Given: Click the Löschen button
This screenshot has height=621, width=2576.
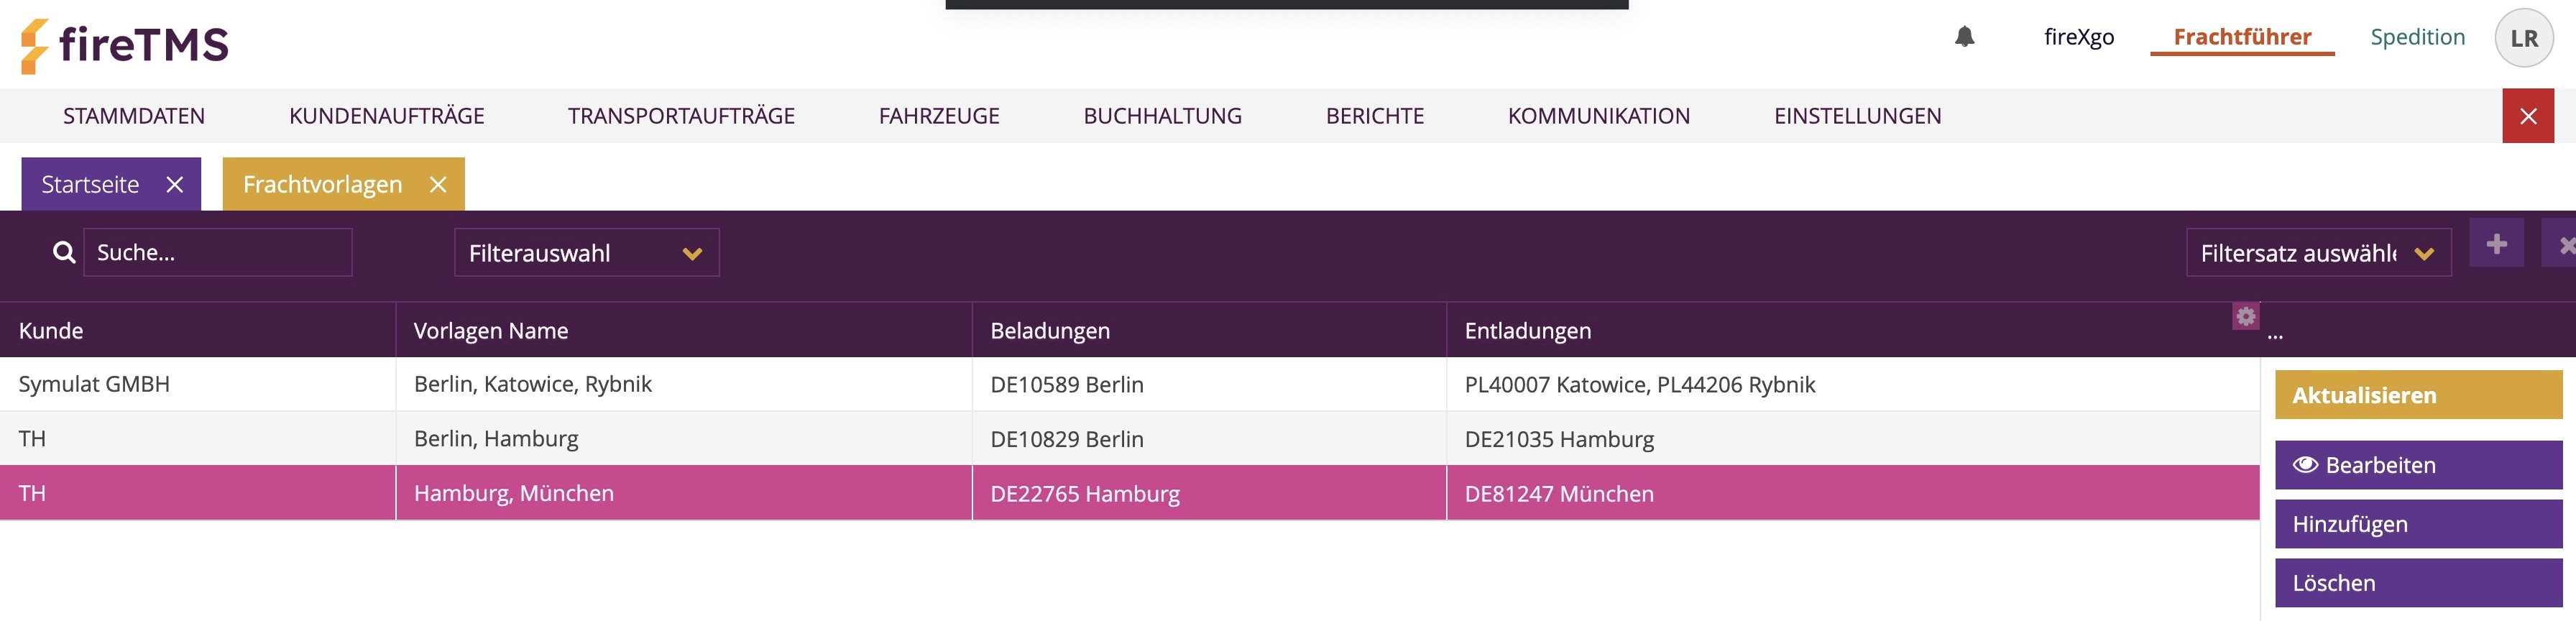Looking at the screenshot, I should point(2418,583).
